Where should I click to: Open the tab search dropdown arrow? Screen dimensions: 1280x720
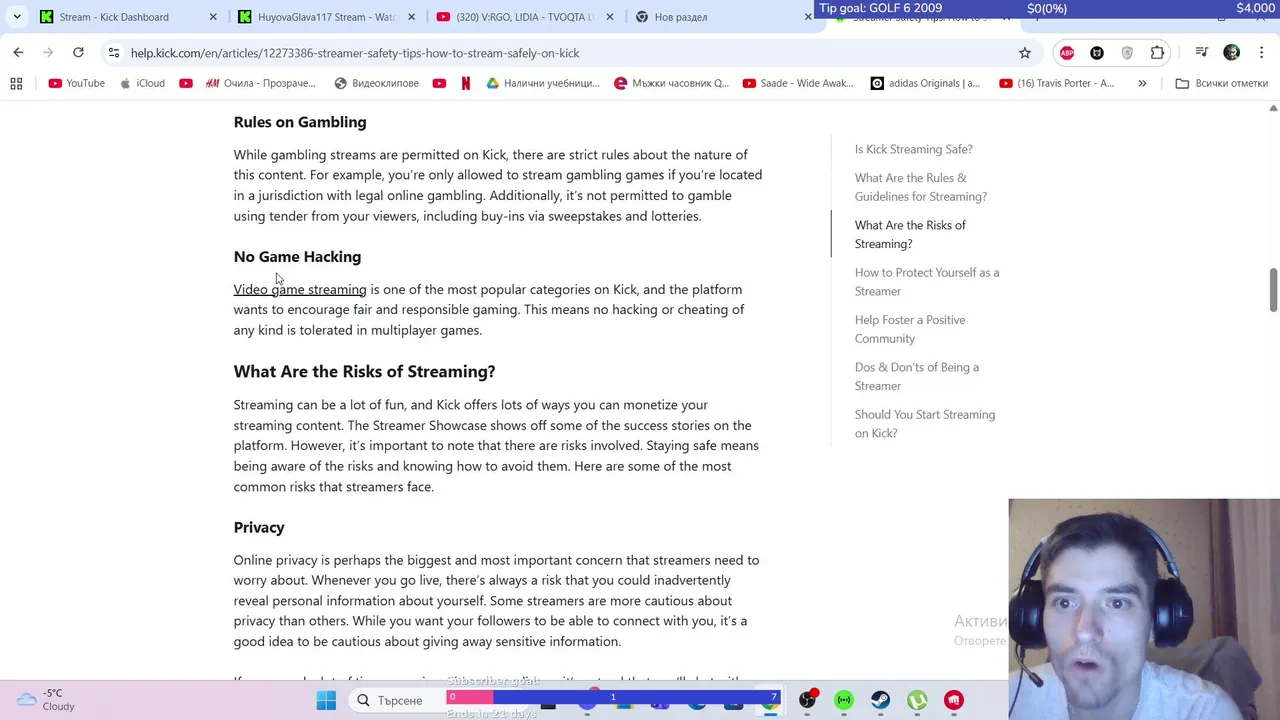click(17, 17)
